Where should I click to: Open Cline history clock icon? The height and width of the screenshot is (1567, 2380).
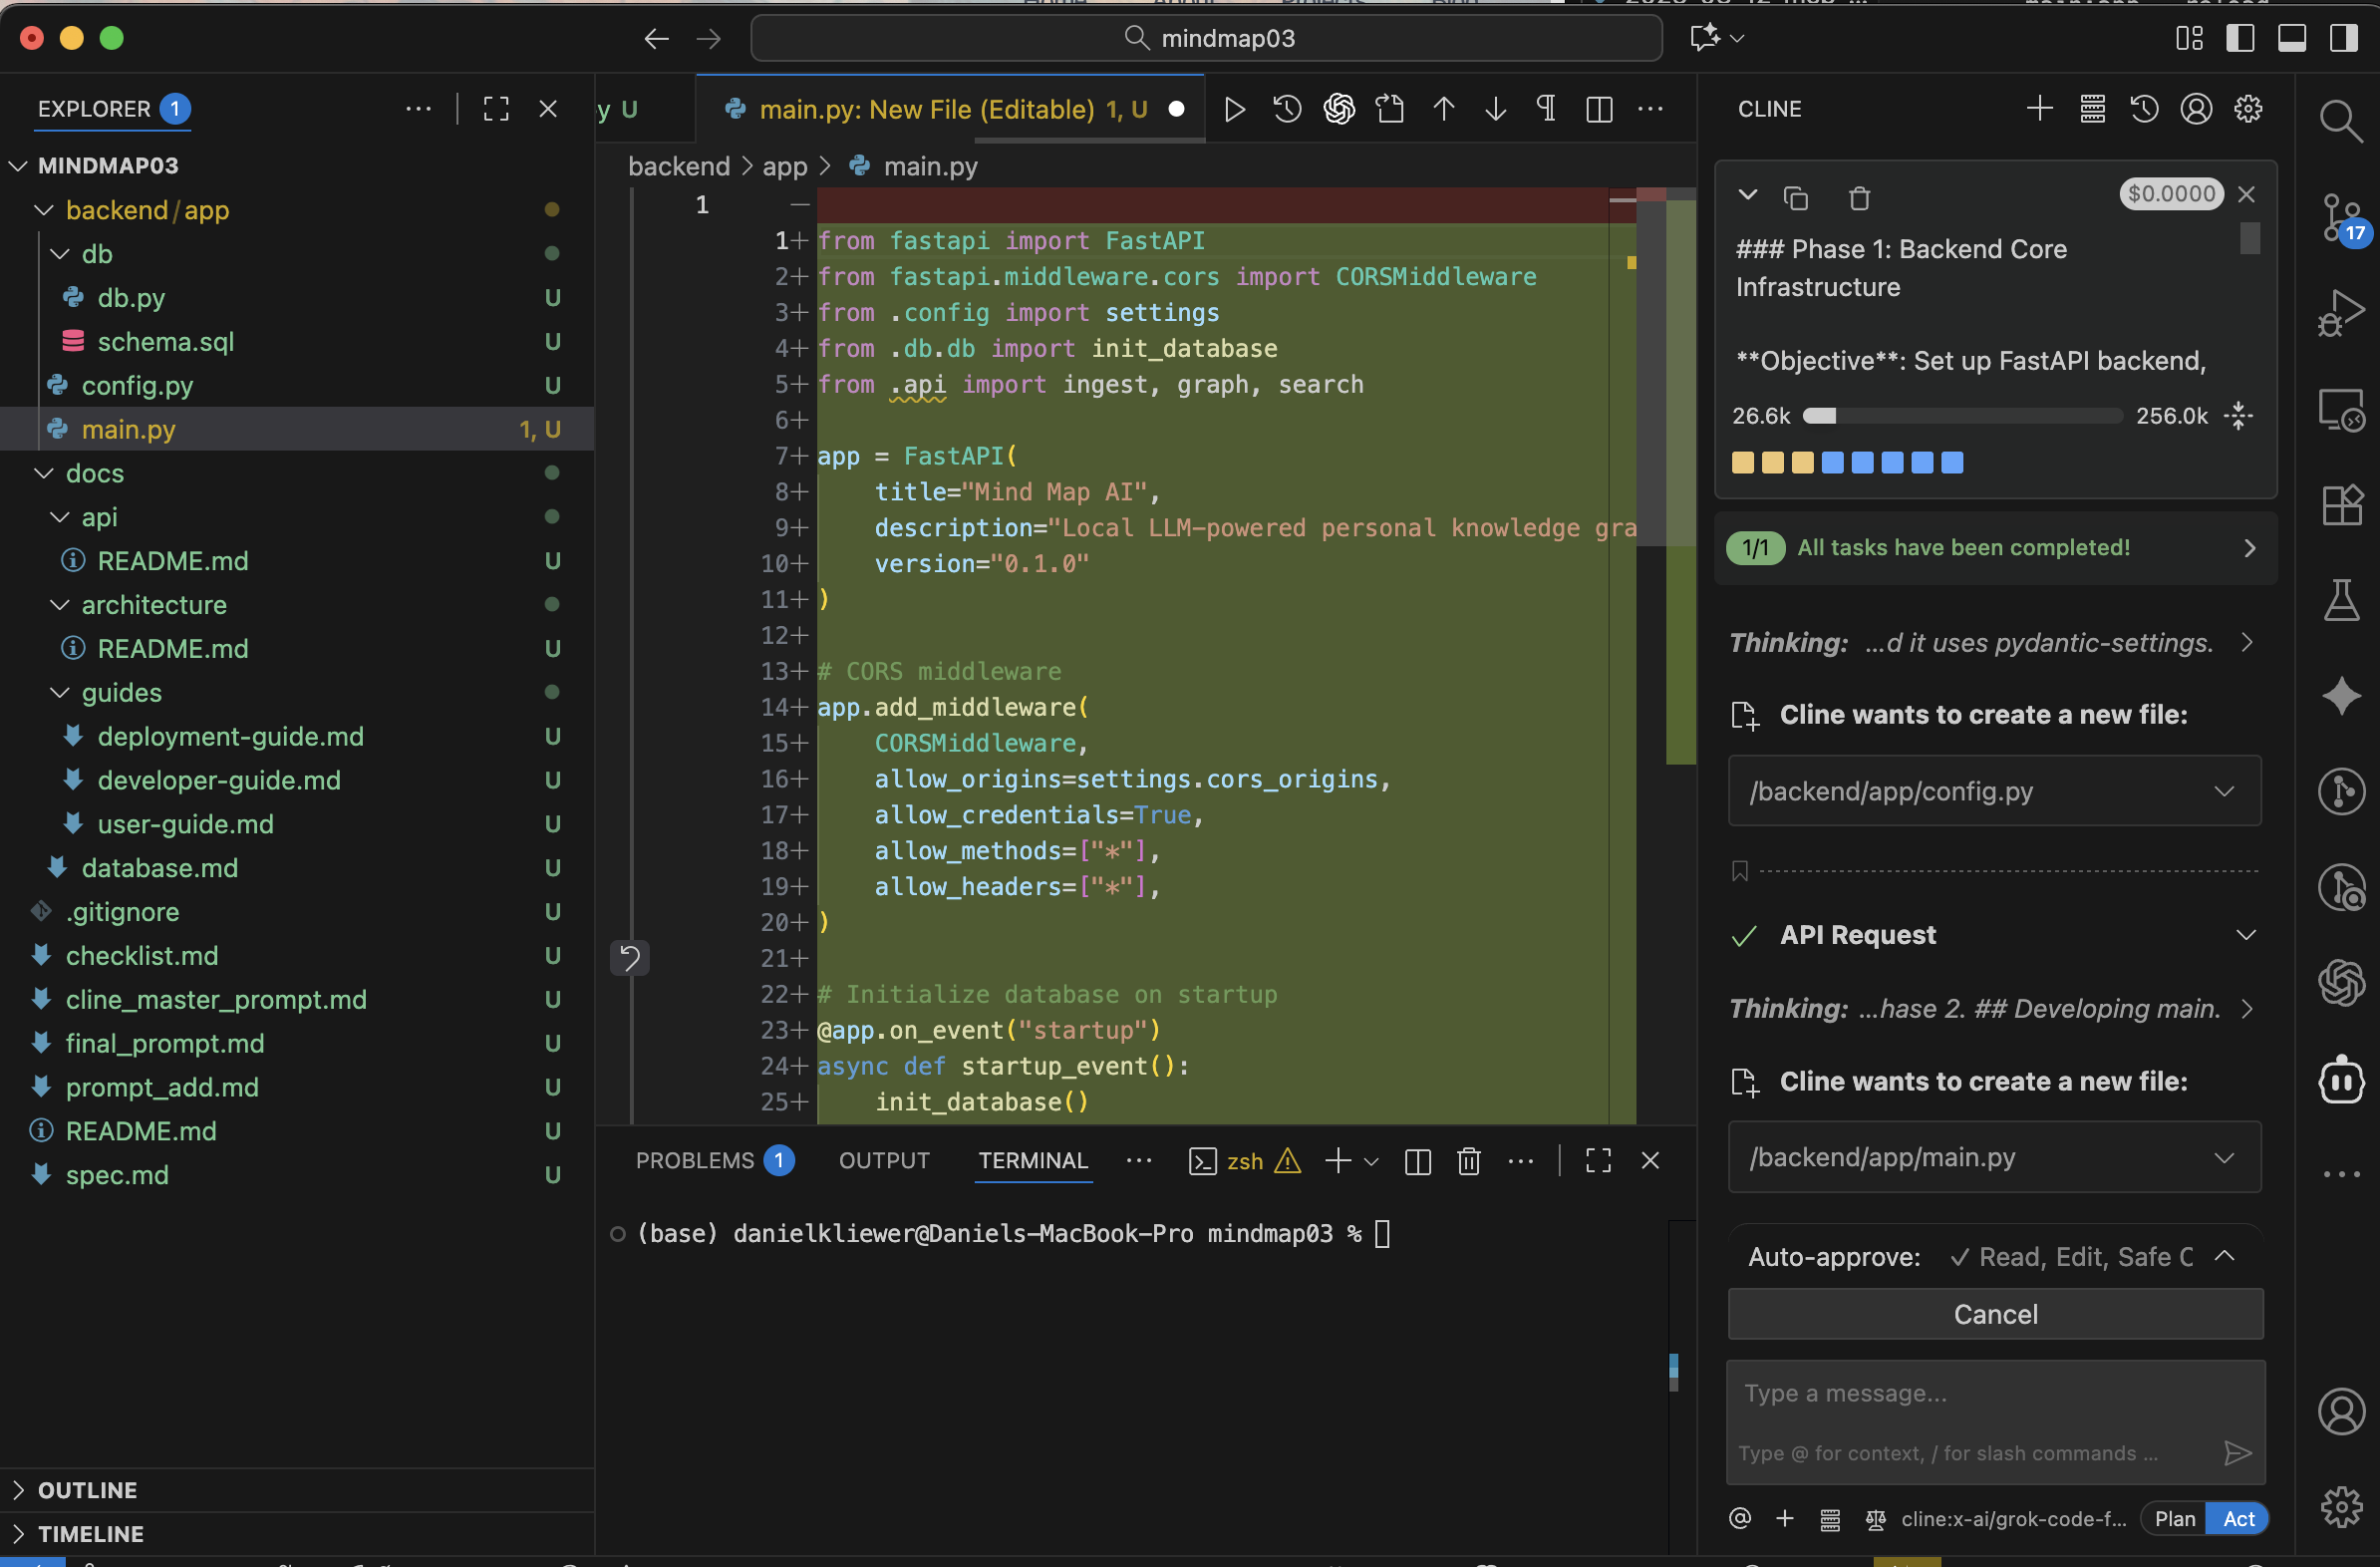[x=2143, y=108]
